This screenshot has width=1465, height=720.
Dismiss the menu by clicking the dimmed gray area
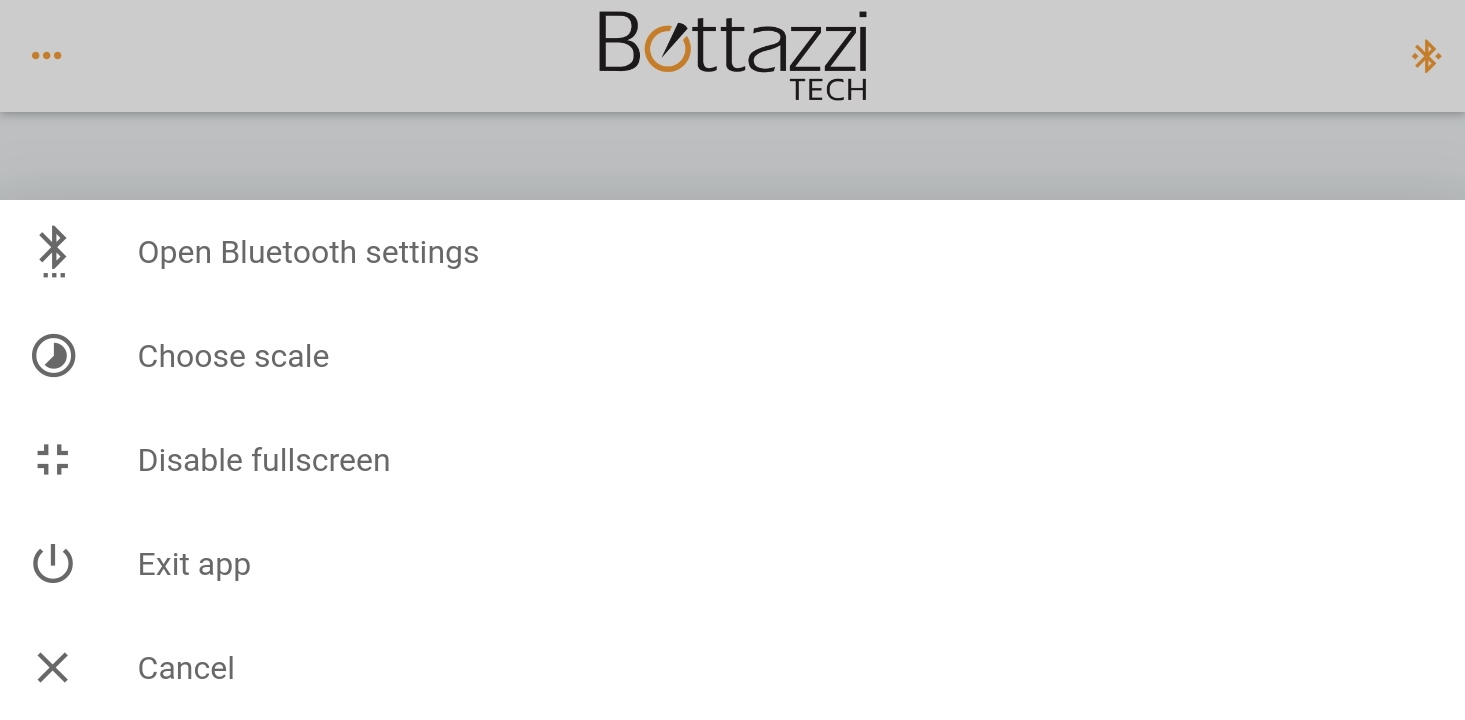(x=732, y=157)
